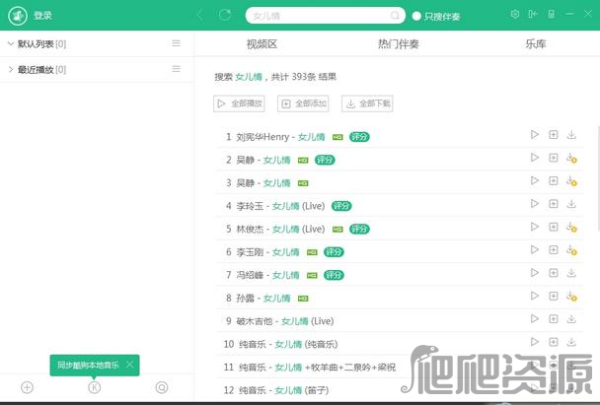Click the refresh icon beside the search box
Image resolution: width=600 pixels, height=405 pixels.
(x=225, y=15)
